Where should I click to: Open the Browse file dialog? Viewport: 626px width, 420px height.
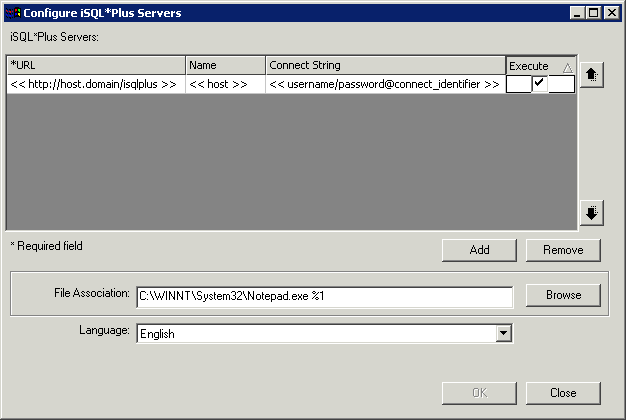tap(563, 295)
